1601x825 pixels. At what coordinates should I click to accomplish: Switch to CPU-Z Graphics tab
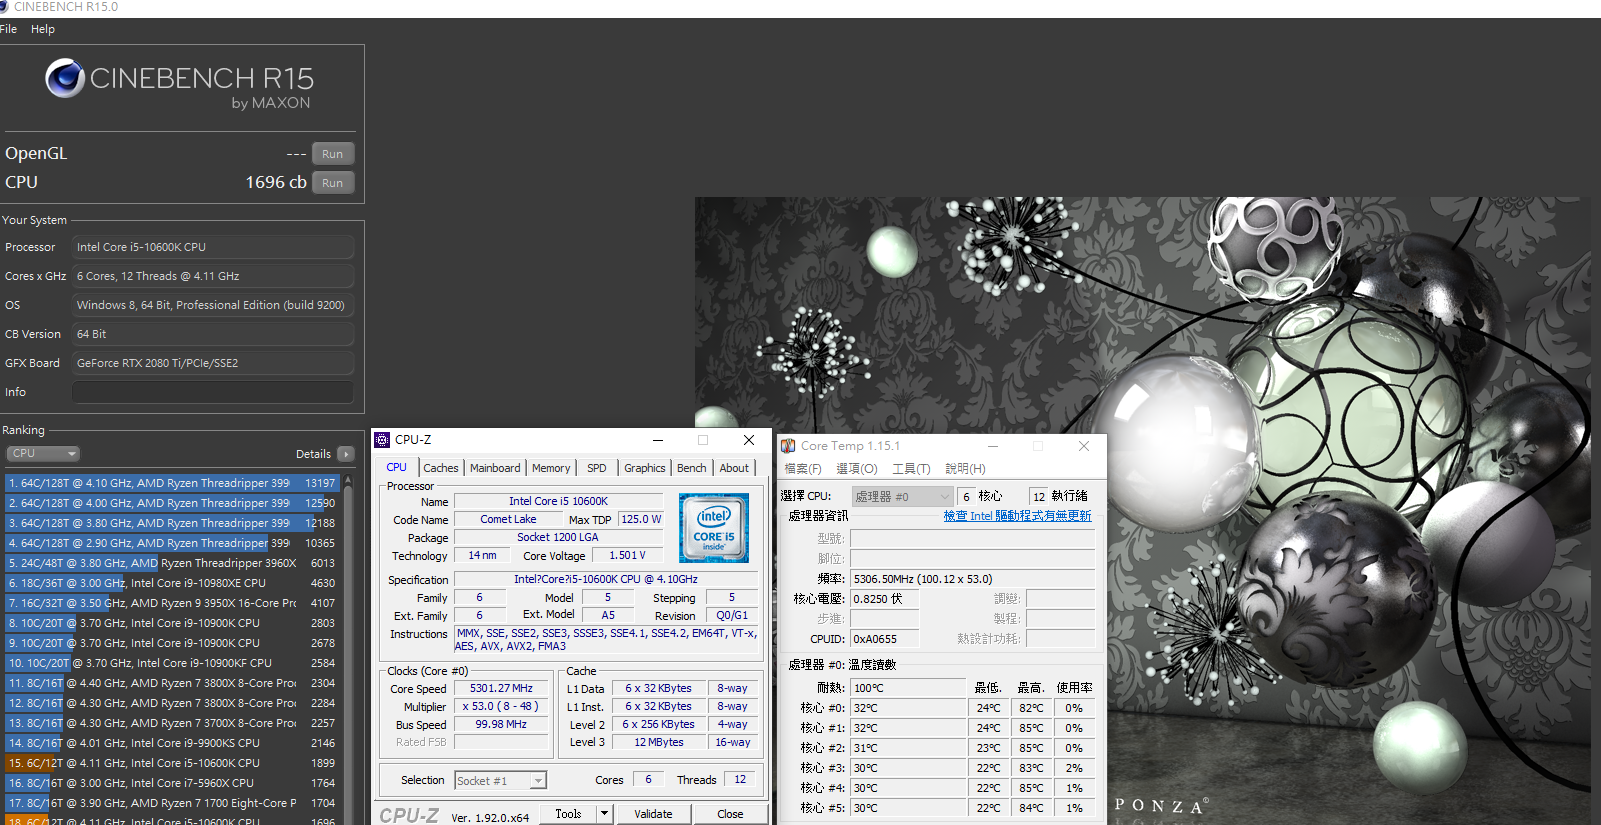pyautogui.click(x=645, y=468)
